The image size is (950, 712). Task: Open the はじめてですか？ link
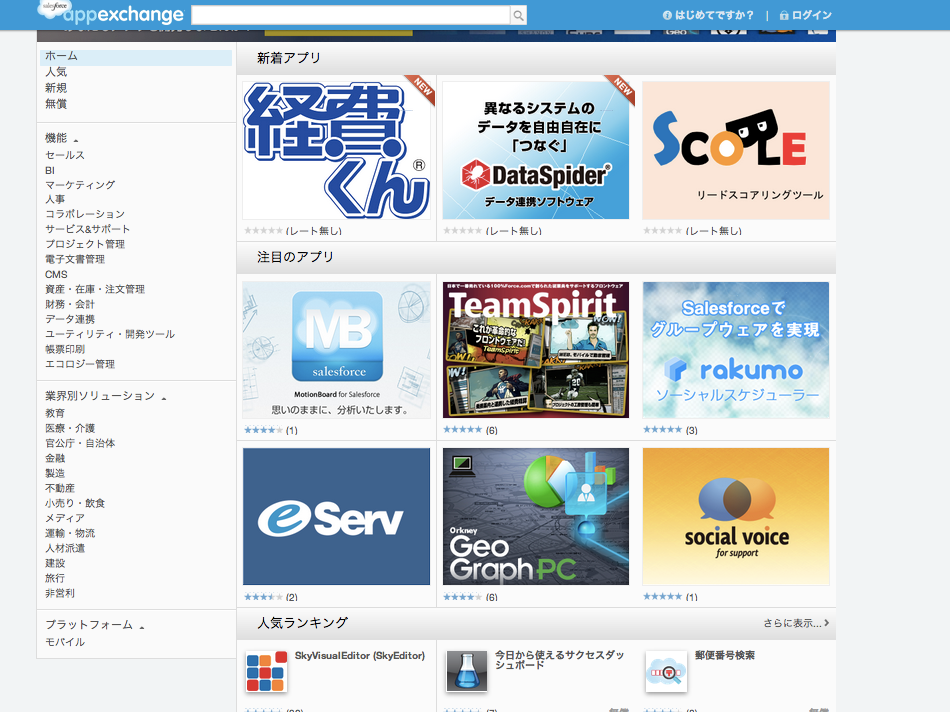point(714,15)
